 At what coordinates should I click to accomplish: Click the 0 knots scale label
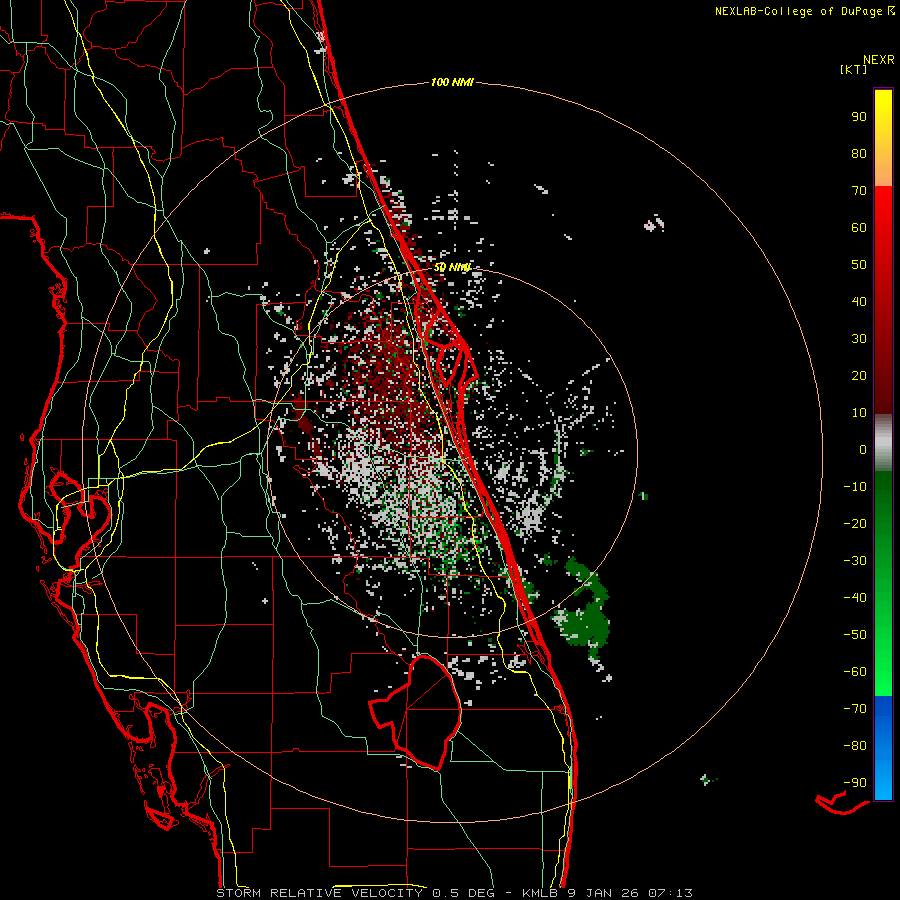click(863, 450)
